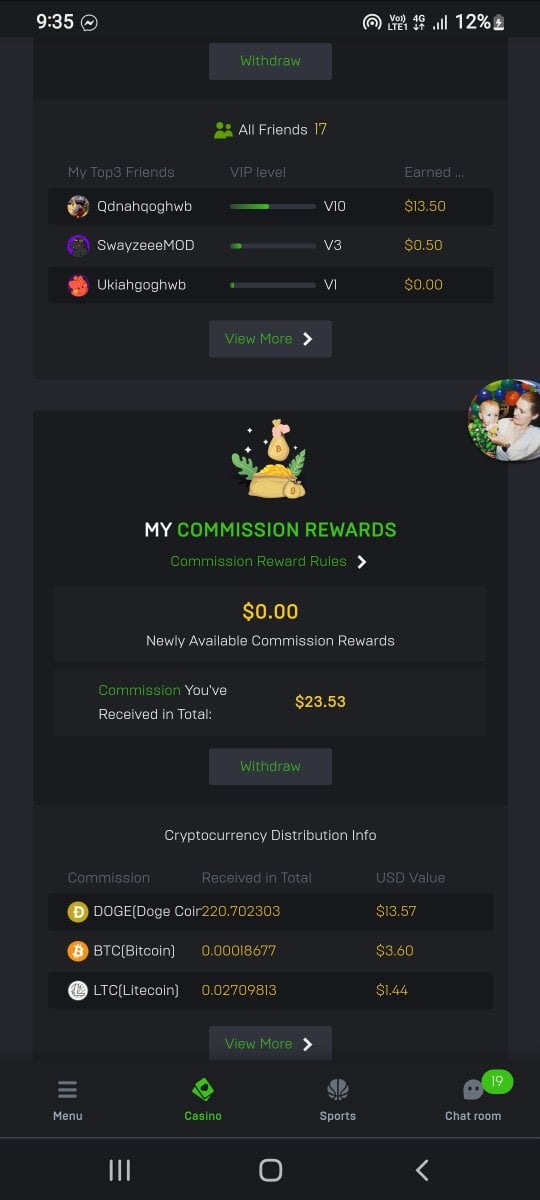Image resolution: width=540 pixels, height=1200 pixels.
Task: Tap Withdraw button below commission total
Action: click(270, 766)
